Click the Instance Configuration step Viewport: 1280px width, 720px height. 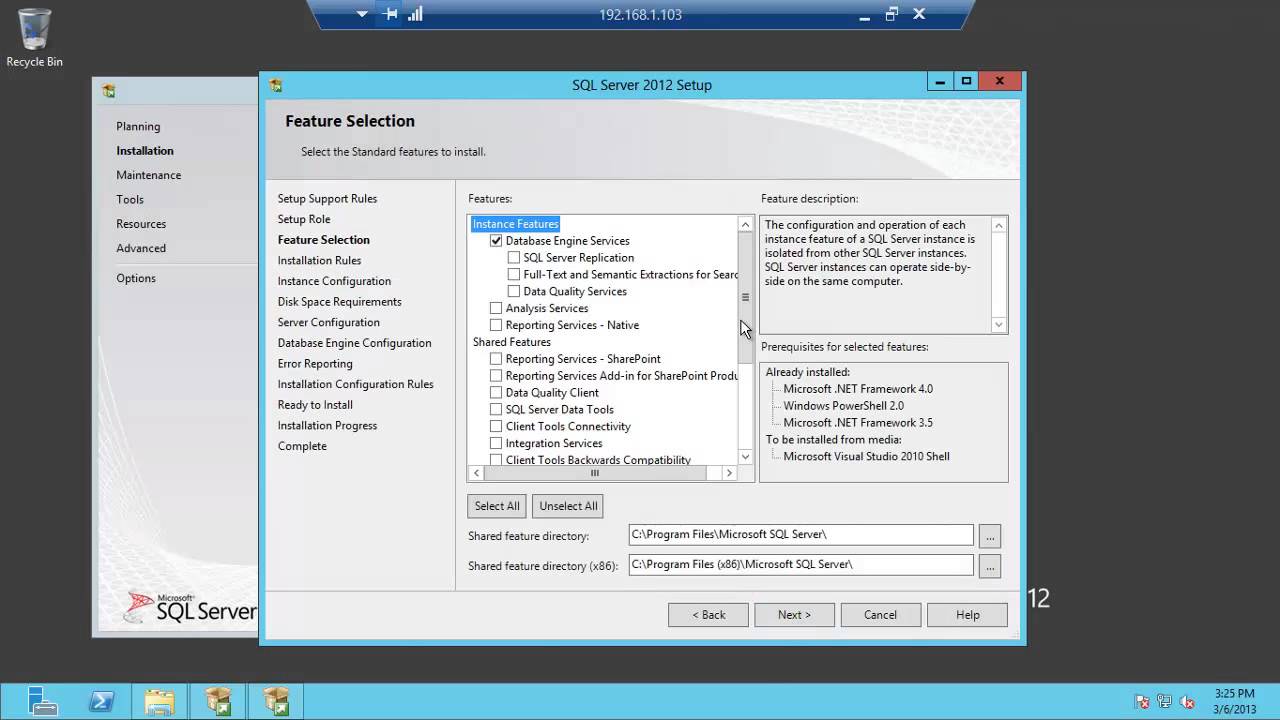[x=334, y=281]
